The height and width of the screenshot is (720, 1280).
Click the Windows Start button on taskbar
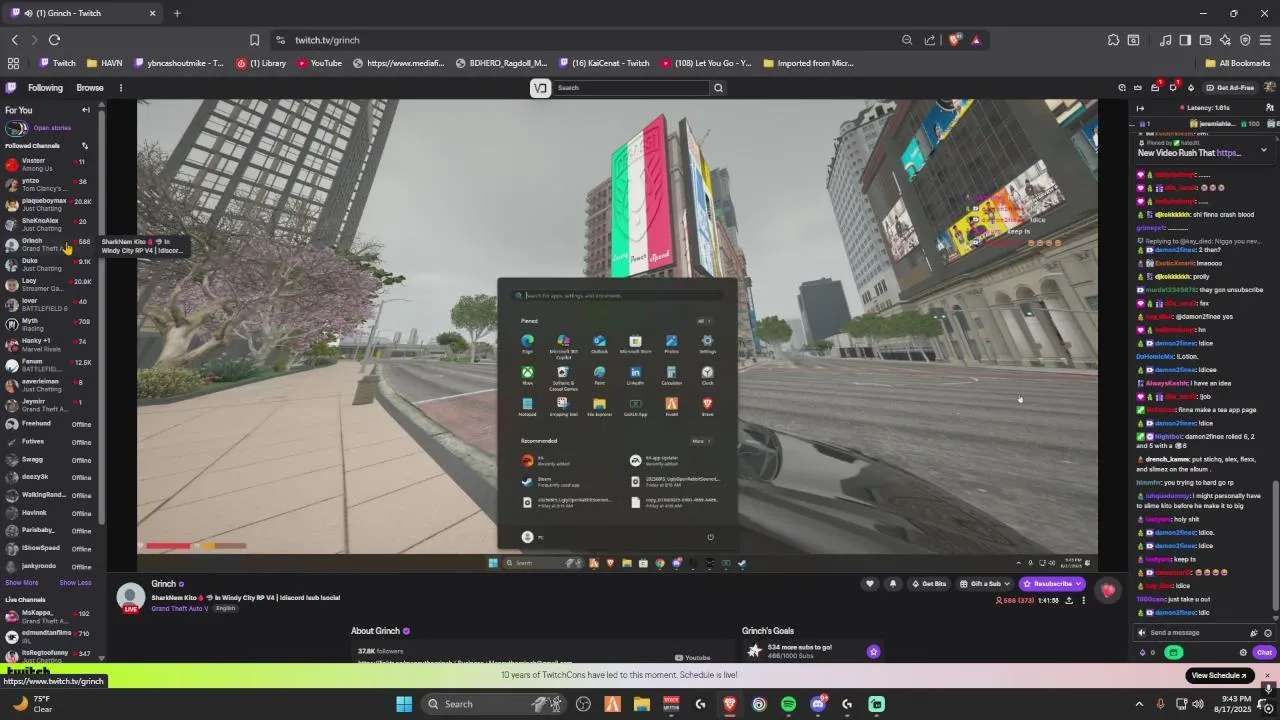pyautogui.click(x=404, y=704)
